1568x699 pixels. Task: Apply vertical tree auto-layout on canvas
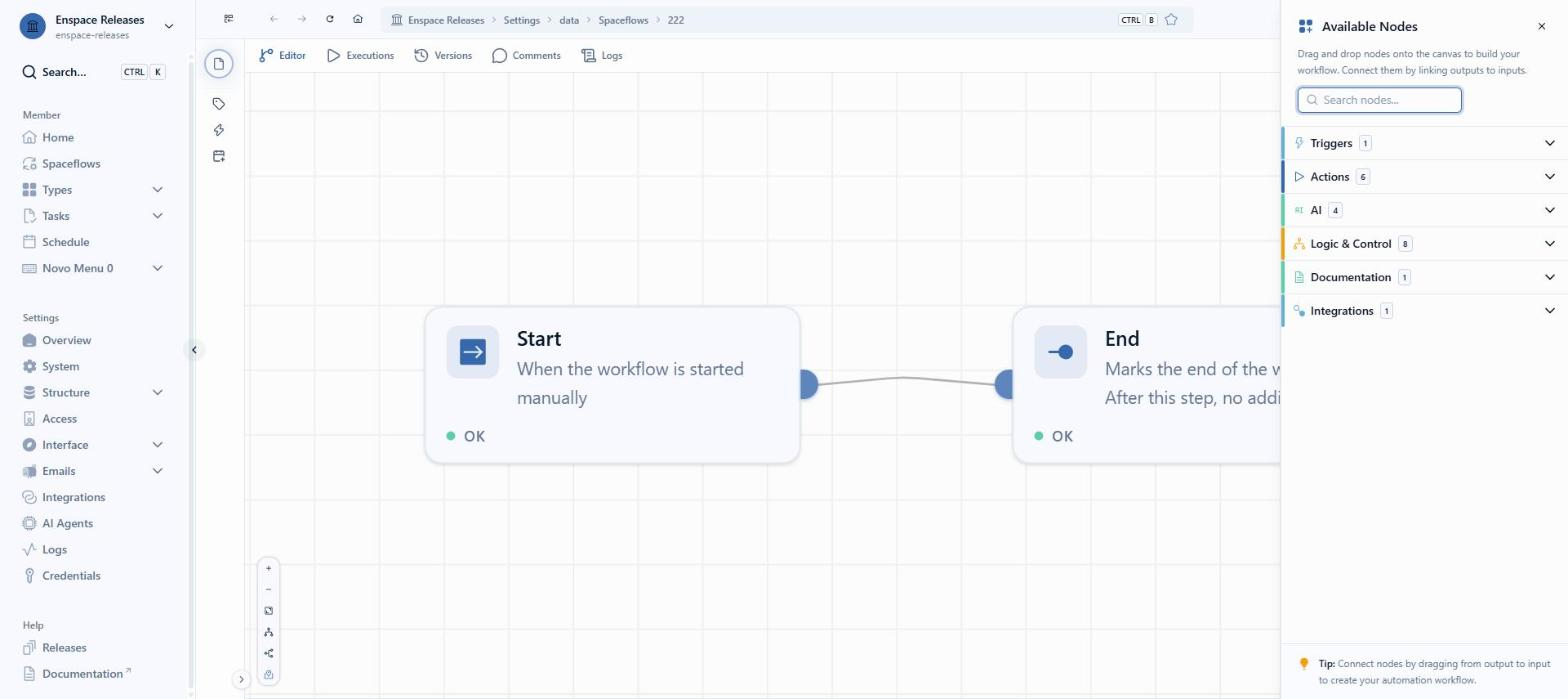click(x=268, y=632)
